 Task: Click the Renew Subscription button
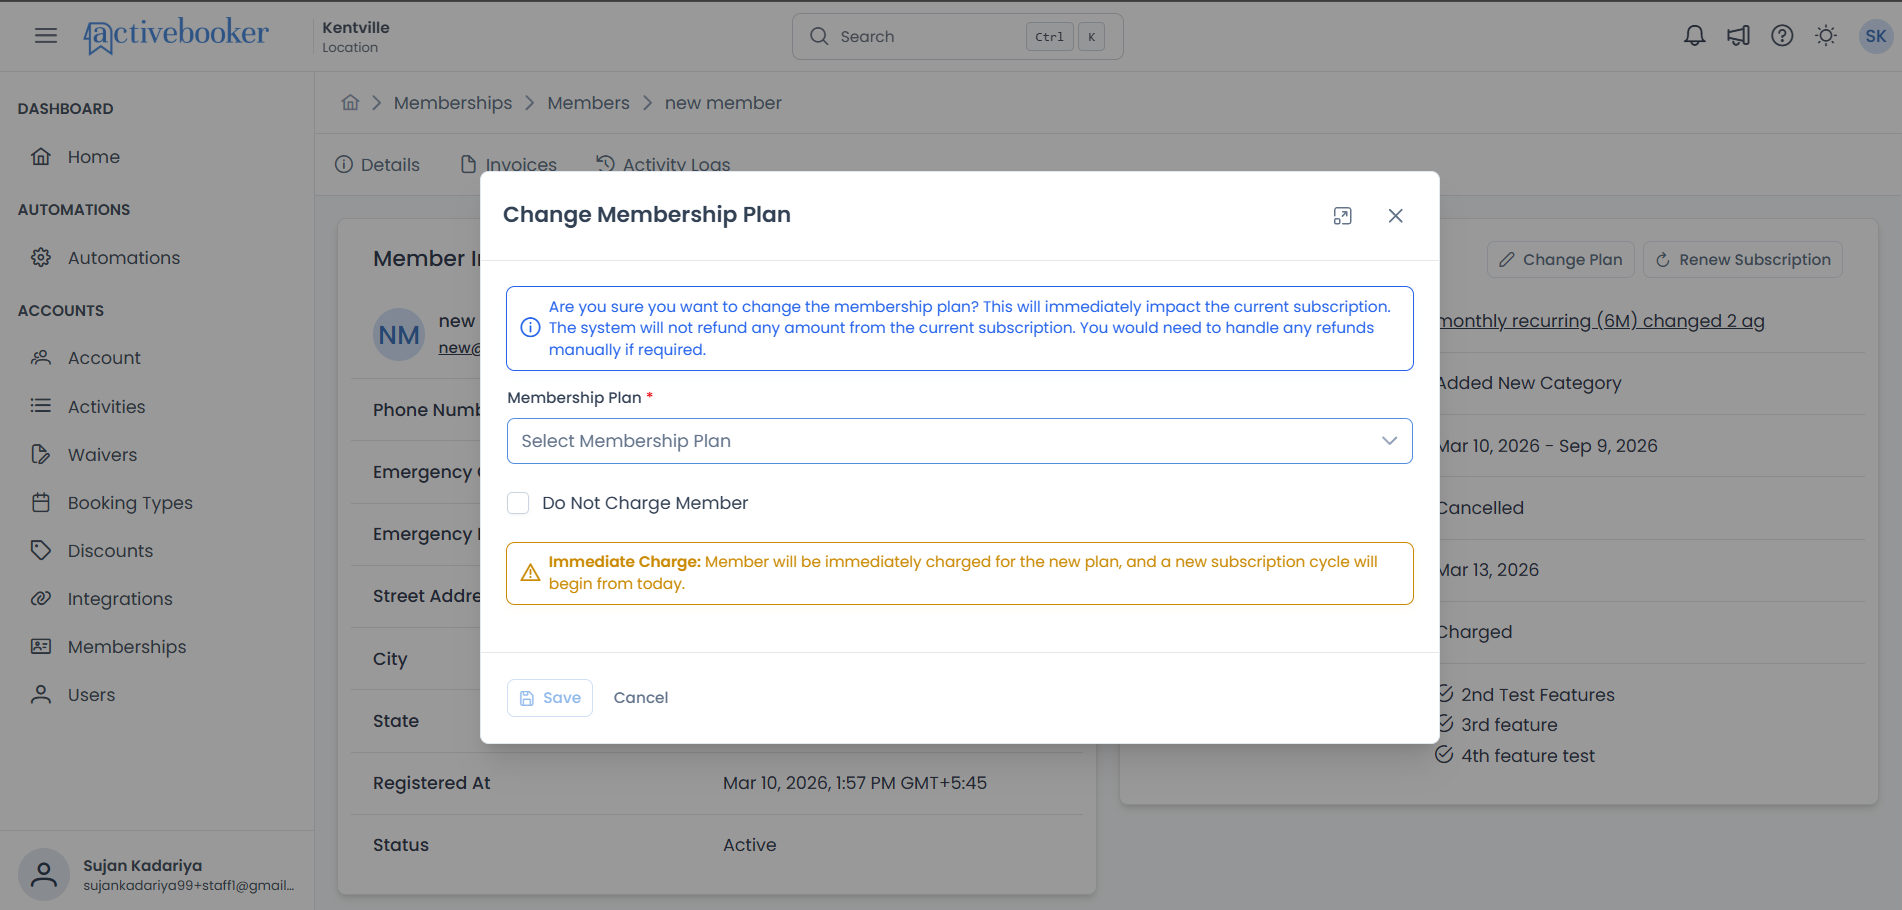click(1743, 260)
